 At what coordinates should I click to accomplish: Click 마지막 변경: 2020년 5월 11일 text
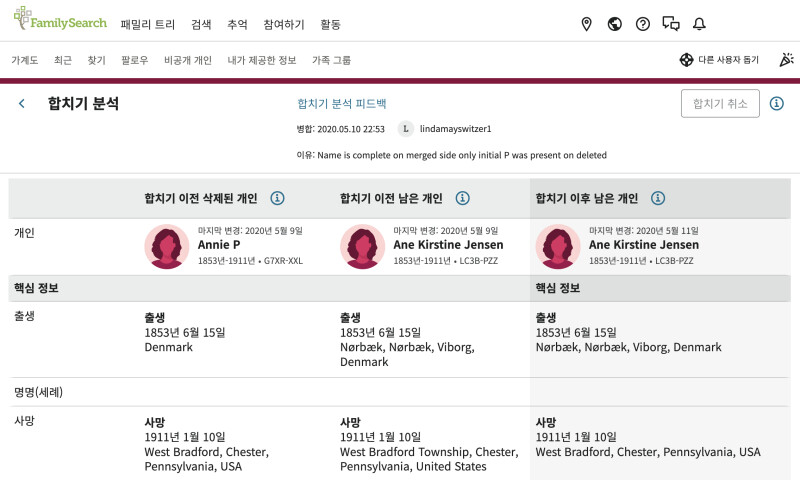coord(643,231)
